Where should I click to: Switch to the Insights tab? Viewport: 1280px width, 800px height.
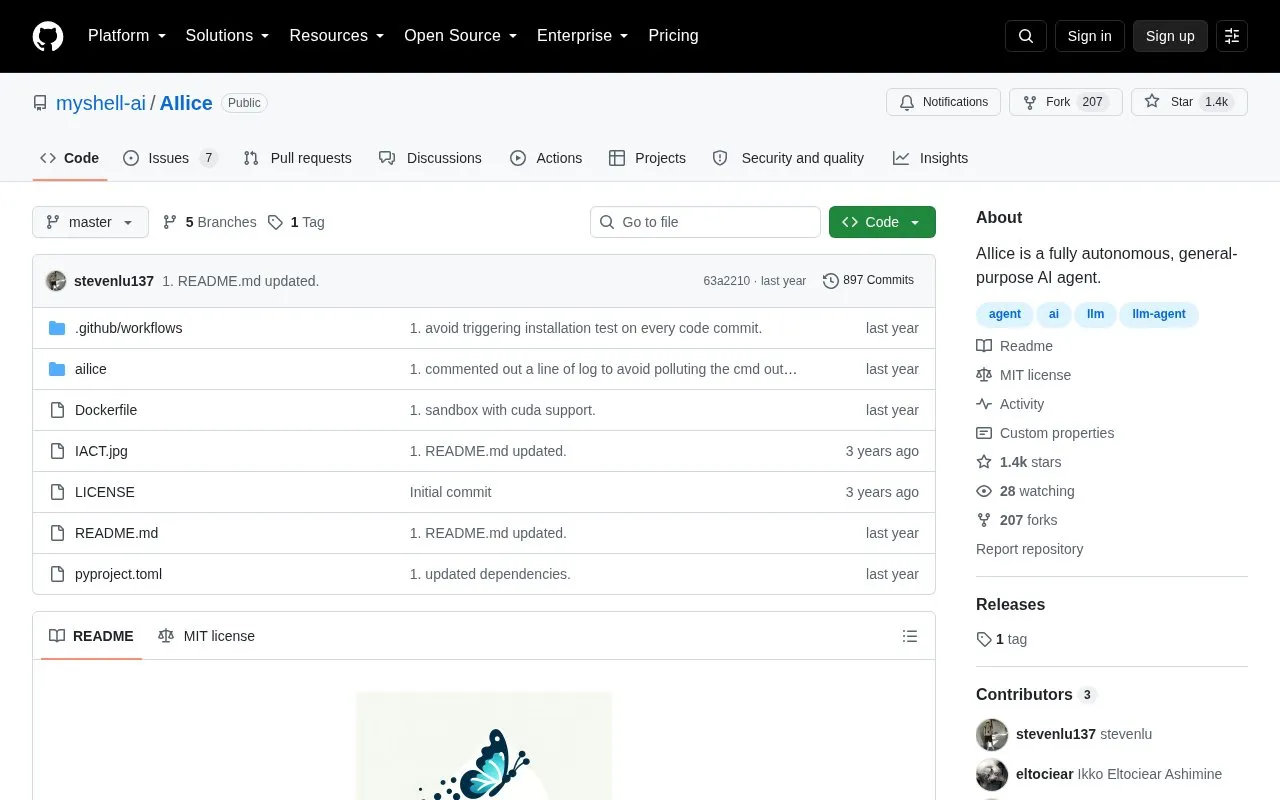(930, 158)
